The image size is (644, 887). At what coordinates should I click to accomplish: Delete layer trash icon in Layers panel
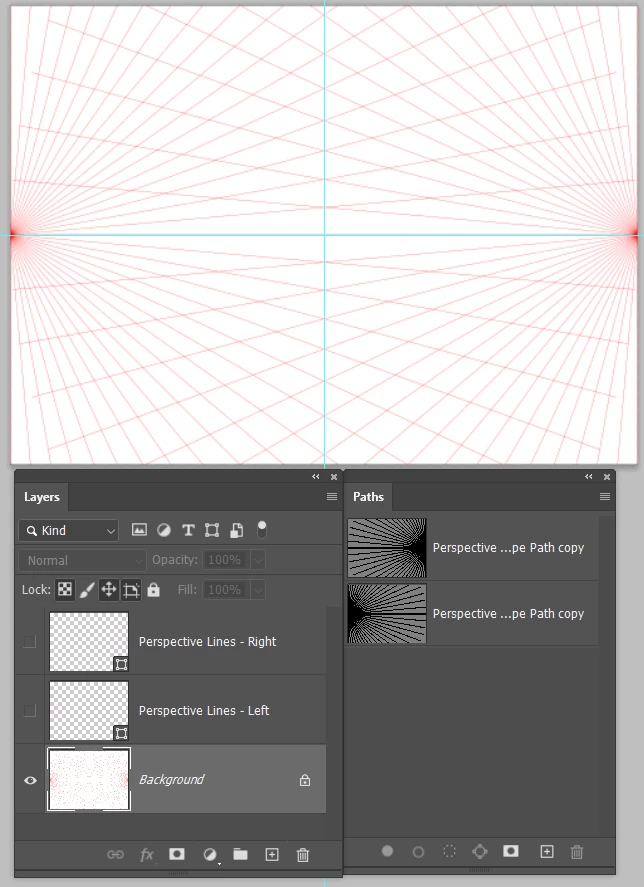[x=303, y=854]
